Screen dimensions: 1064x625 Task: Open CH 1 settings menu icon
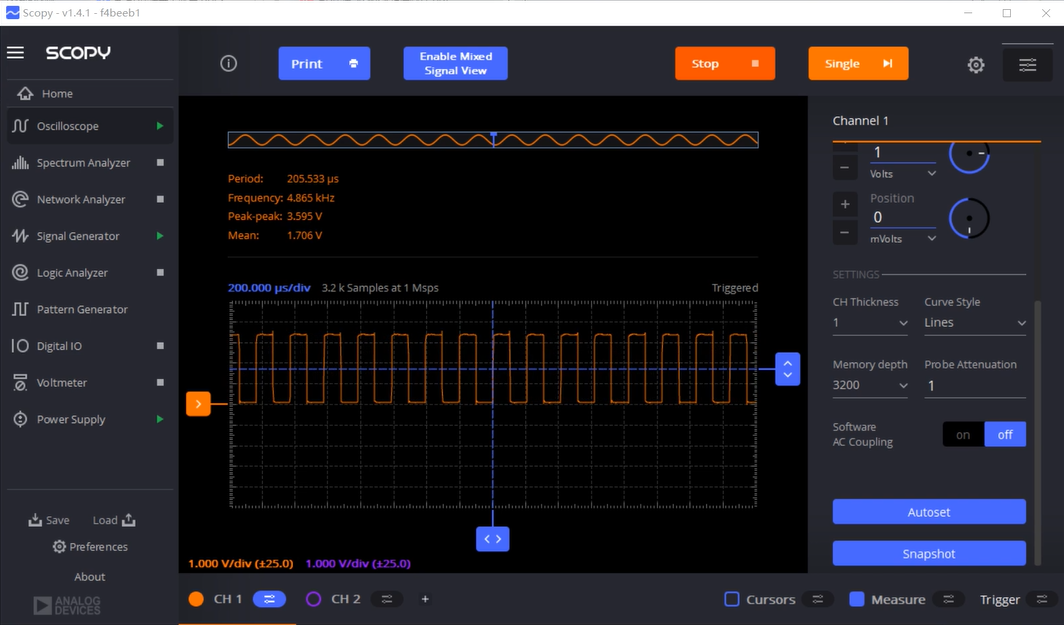(269, 599)
